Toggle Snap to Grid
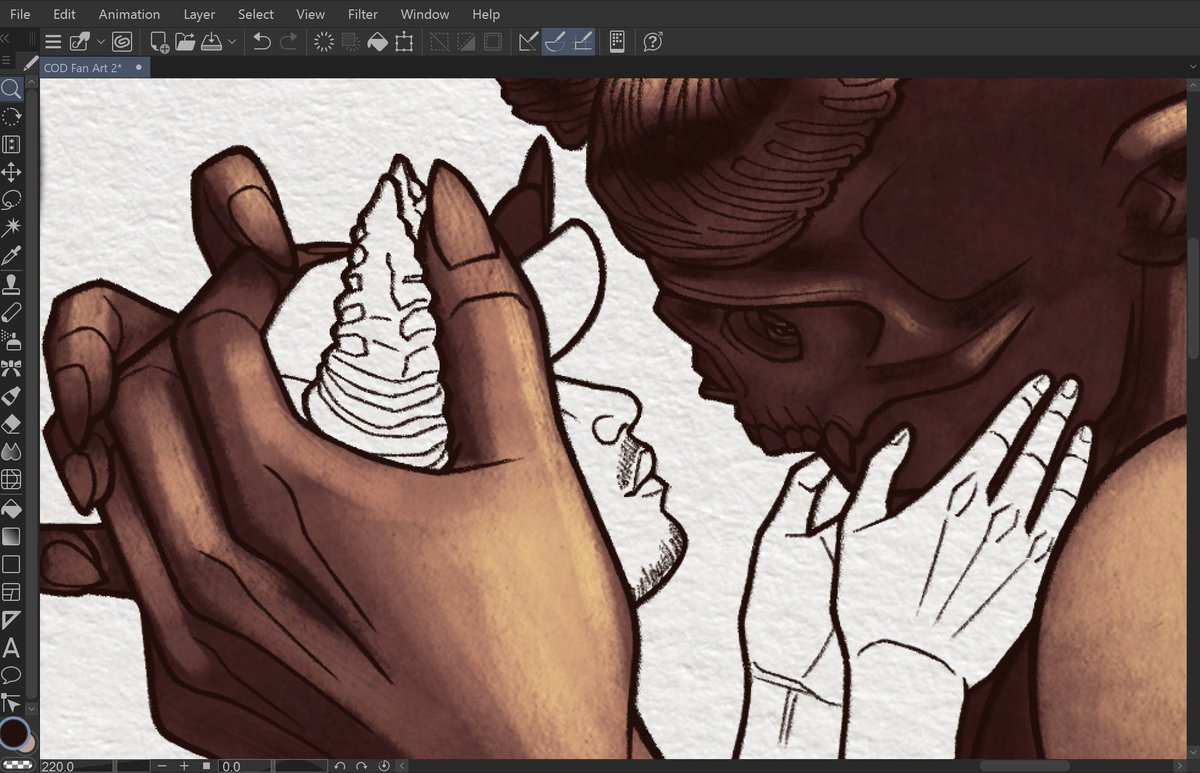 tap(584, 42)
